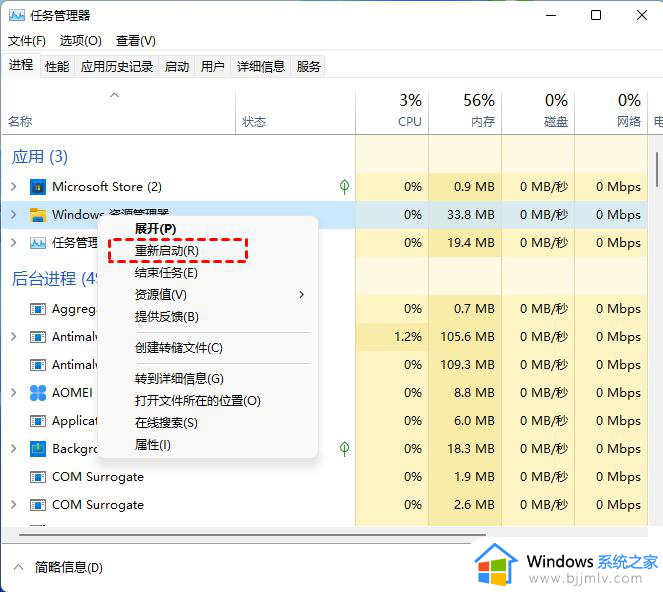This screenshot has height=592, width=663.
Task: Click the green leaf status icon for Microsoft Store
Action: 345,186
